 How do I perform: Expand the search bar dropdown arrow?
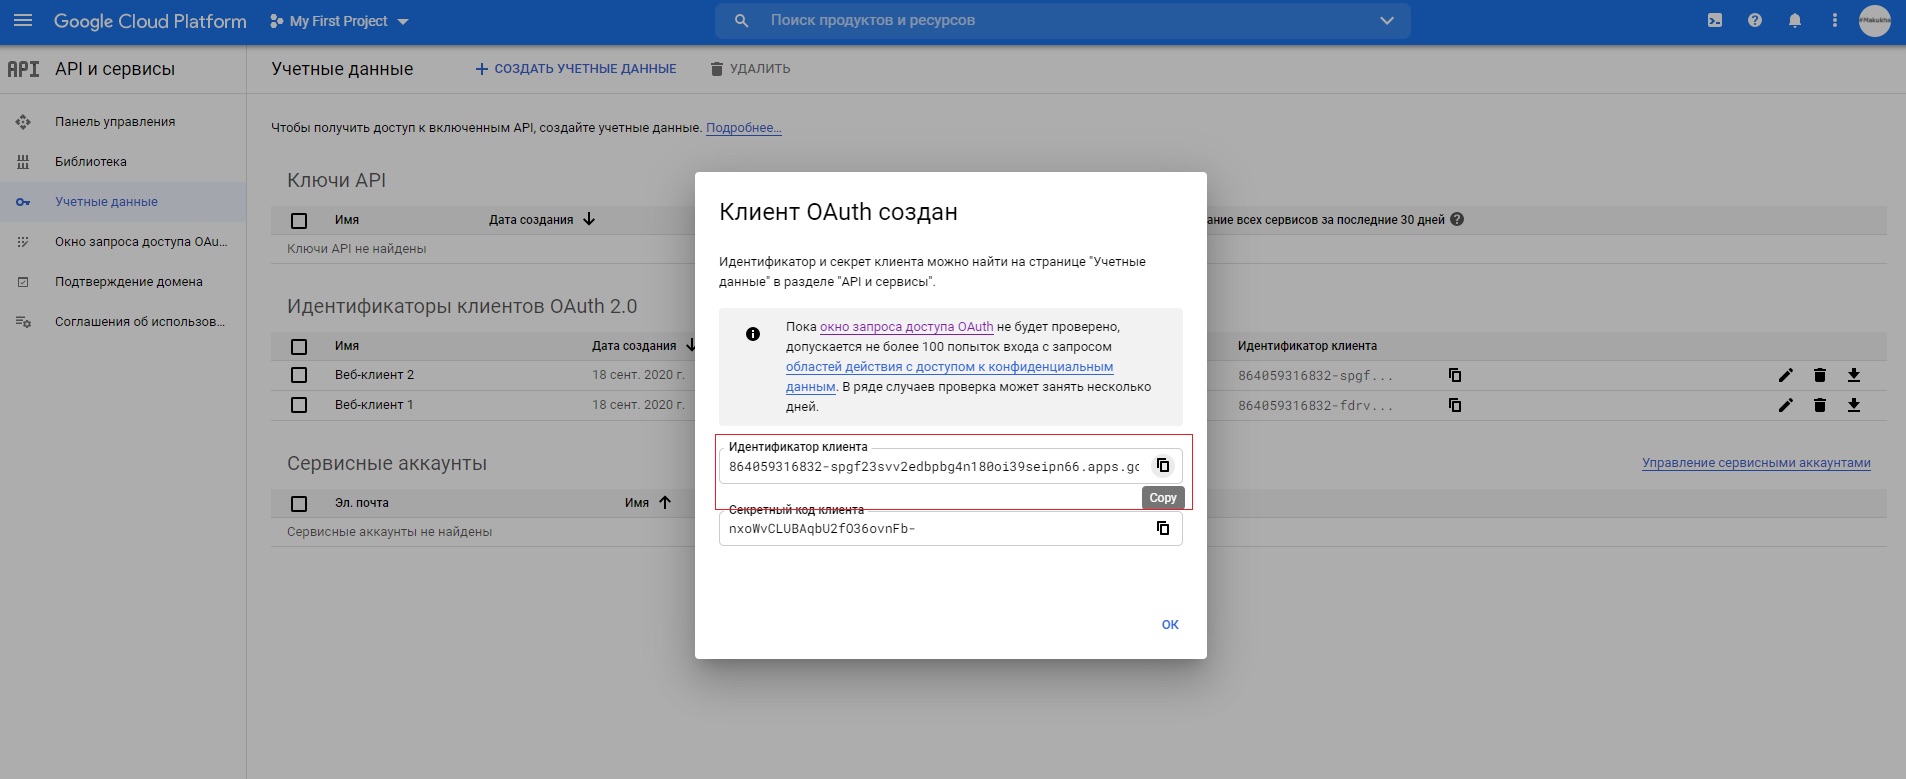pyautogui.click(x=1387, y=21)
